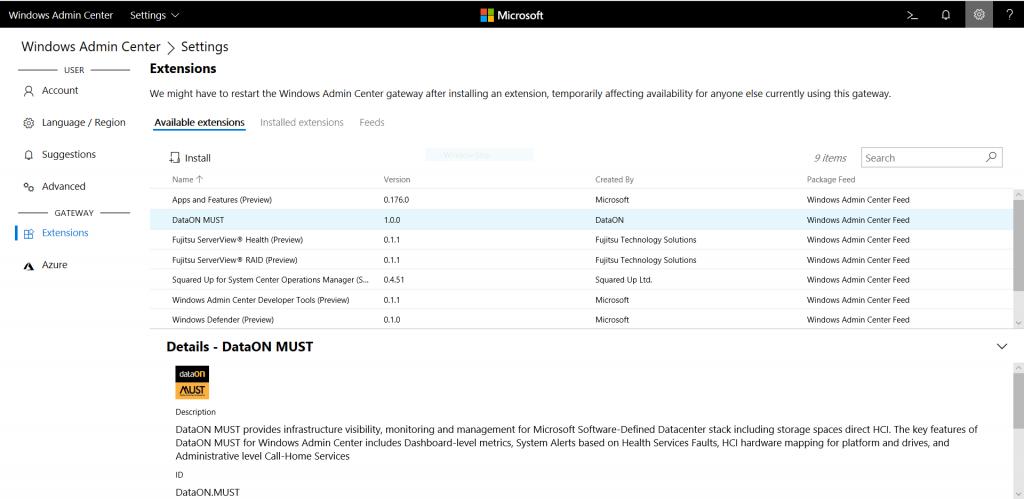Screen dimensions: 1024x499
Task: Click extensions list scroll up arrow
Action: pos(1018,195)
